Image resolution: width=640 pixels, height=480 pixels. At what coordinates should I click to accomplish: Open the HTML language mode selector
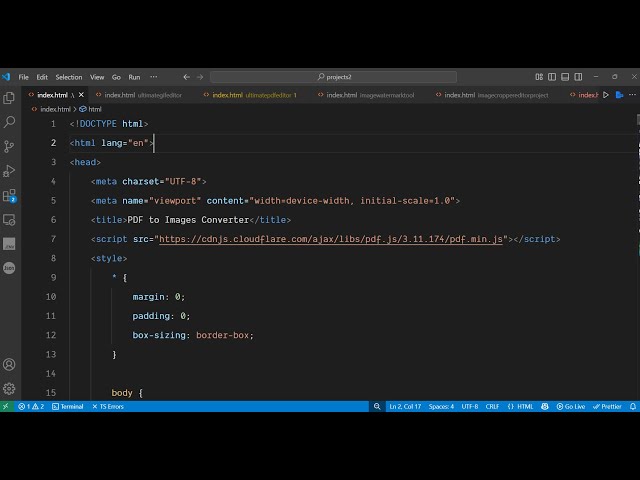tap(520, 407)
